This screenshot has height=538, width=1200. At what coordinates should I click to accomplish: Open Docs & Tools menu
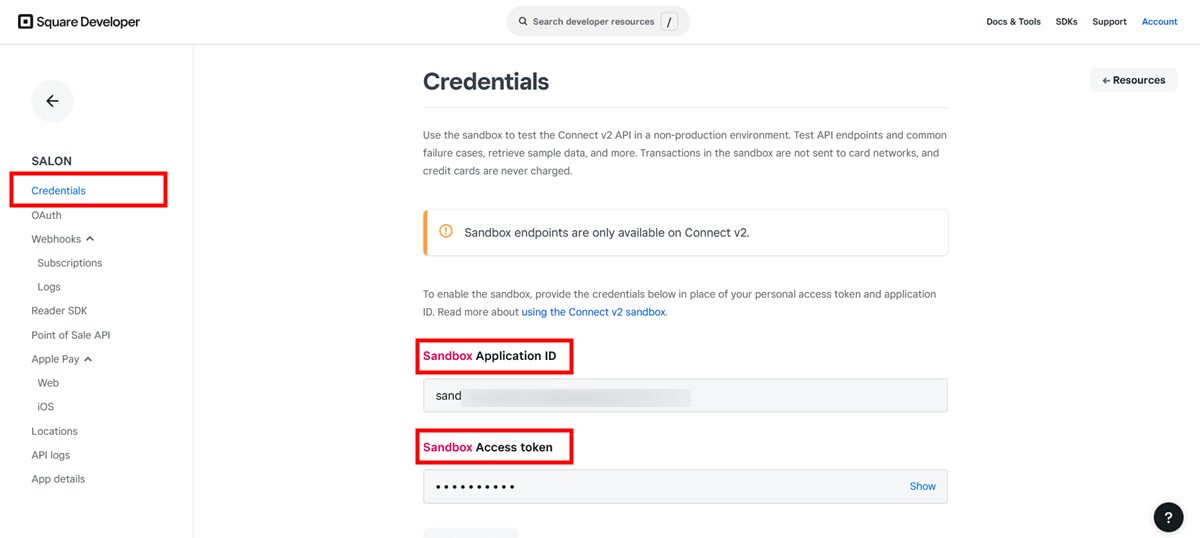pos(1013,22)
